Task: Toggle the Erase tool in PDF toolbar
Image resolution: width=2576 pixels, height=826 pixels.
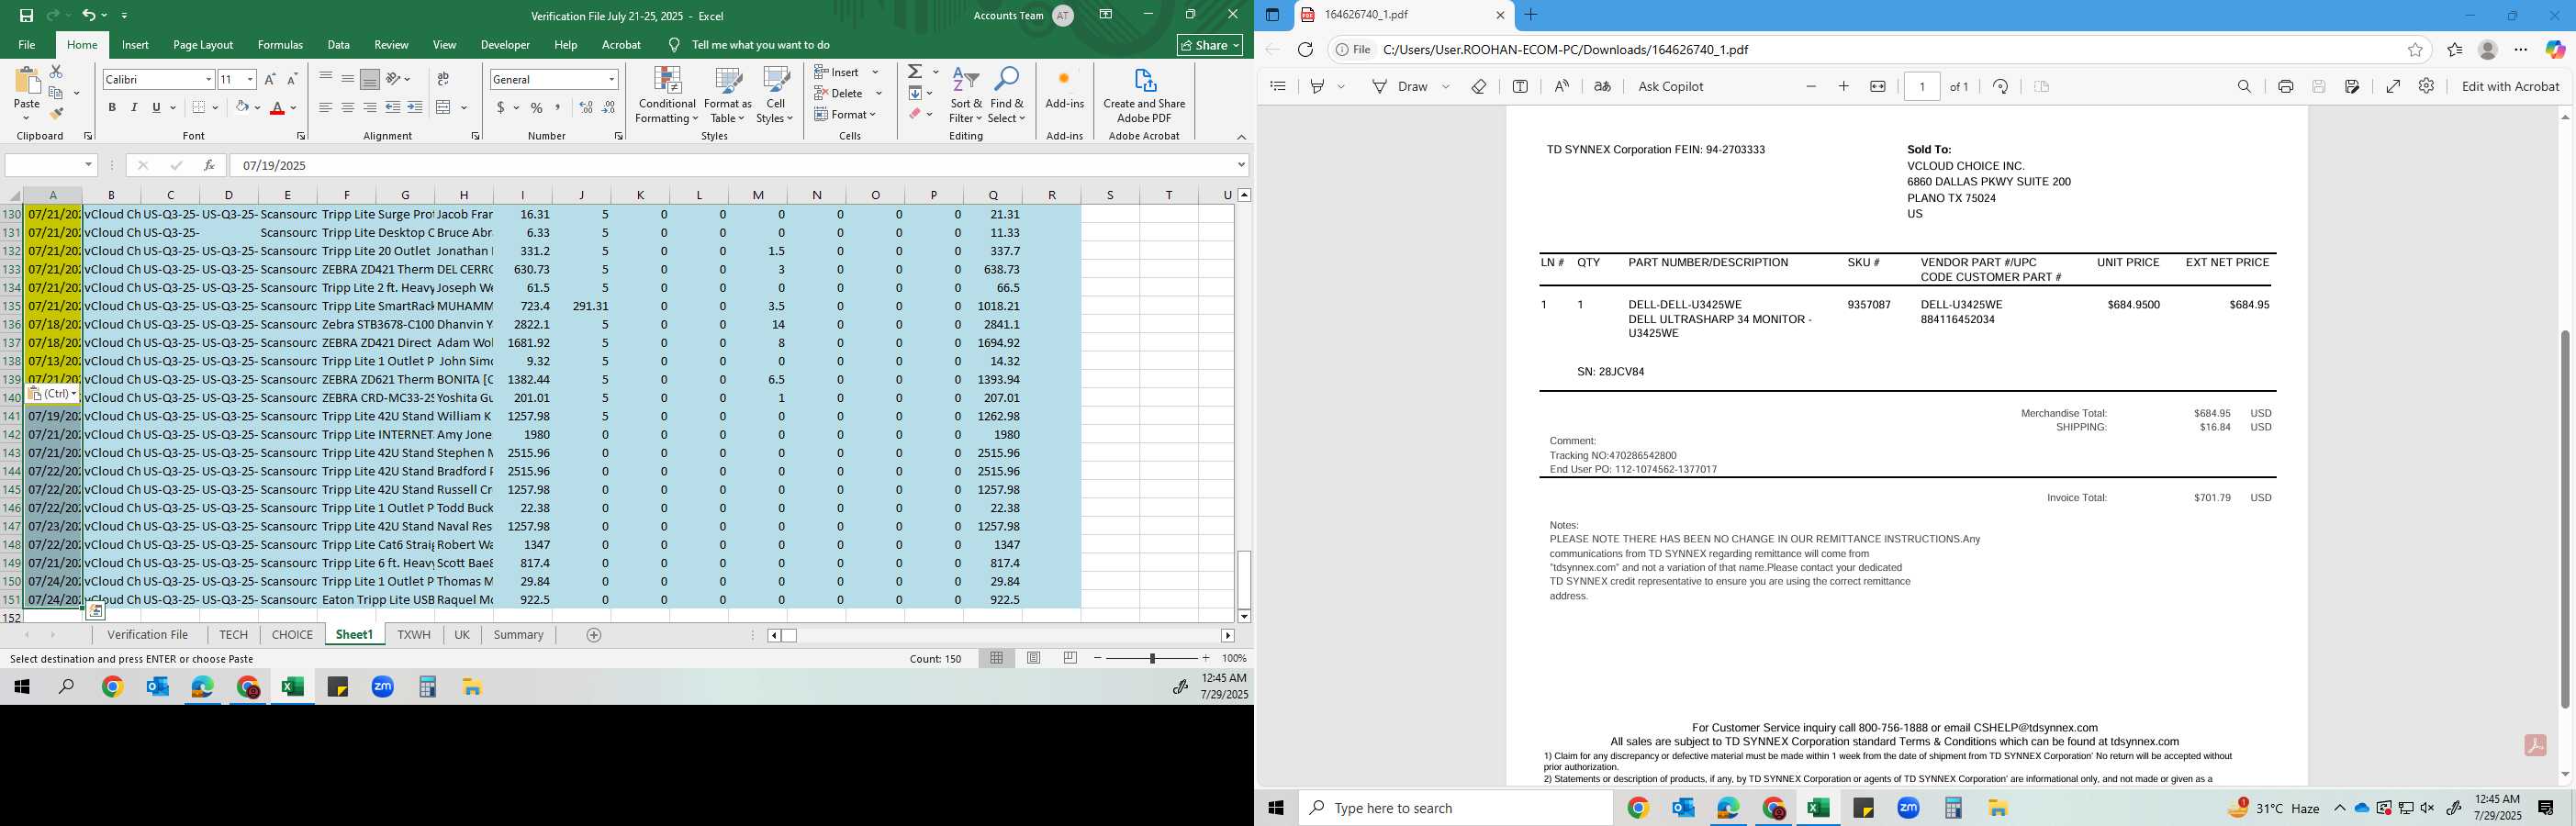Action: click(x=1479, y=87)
